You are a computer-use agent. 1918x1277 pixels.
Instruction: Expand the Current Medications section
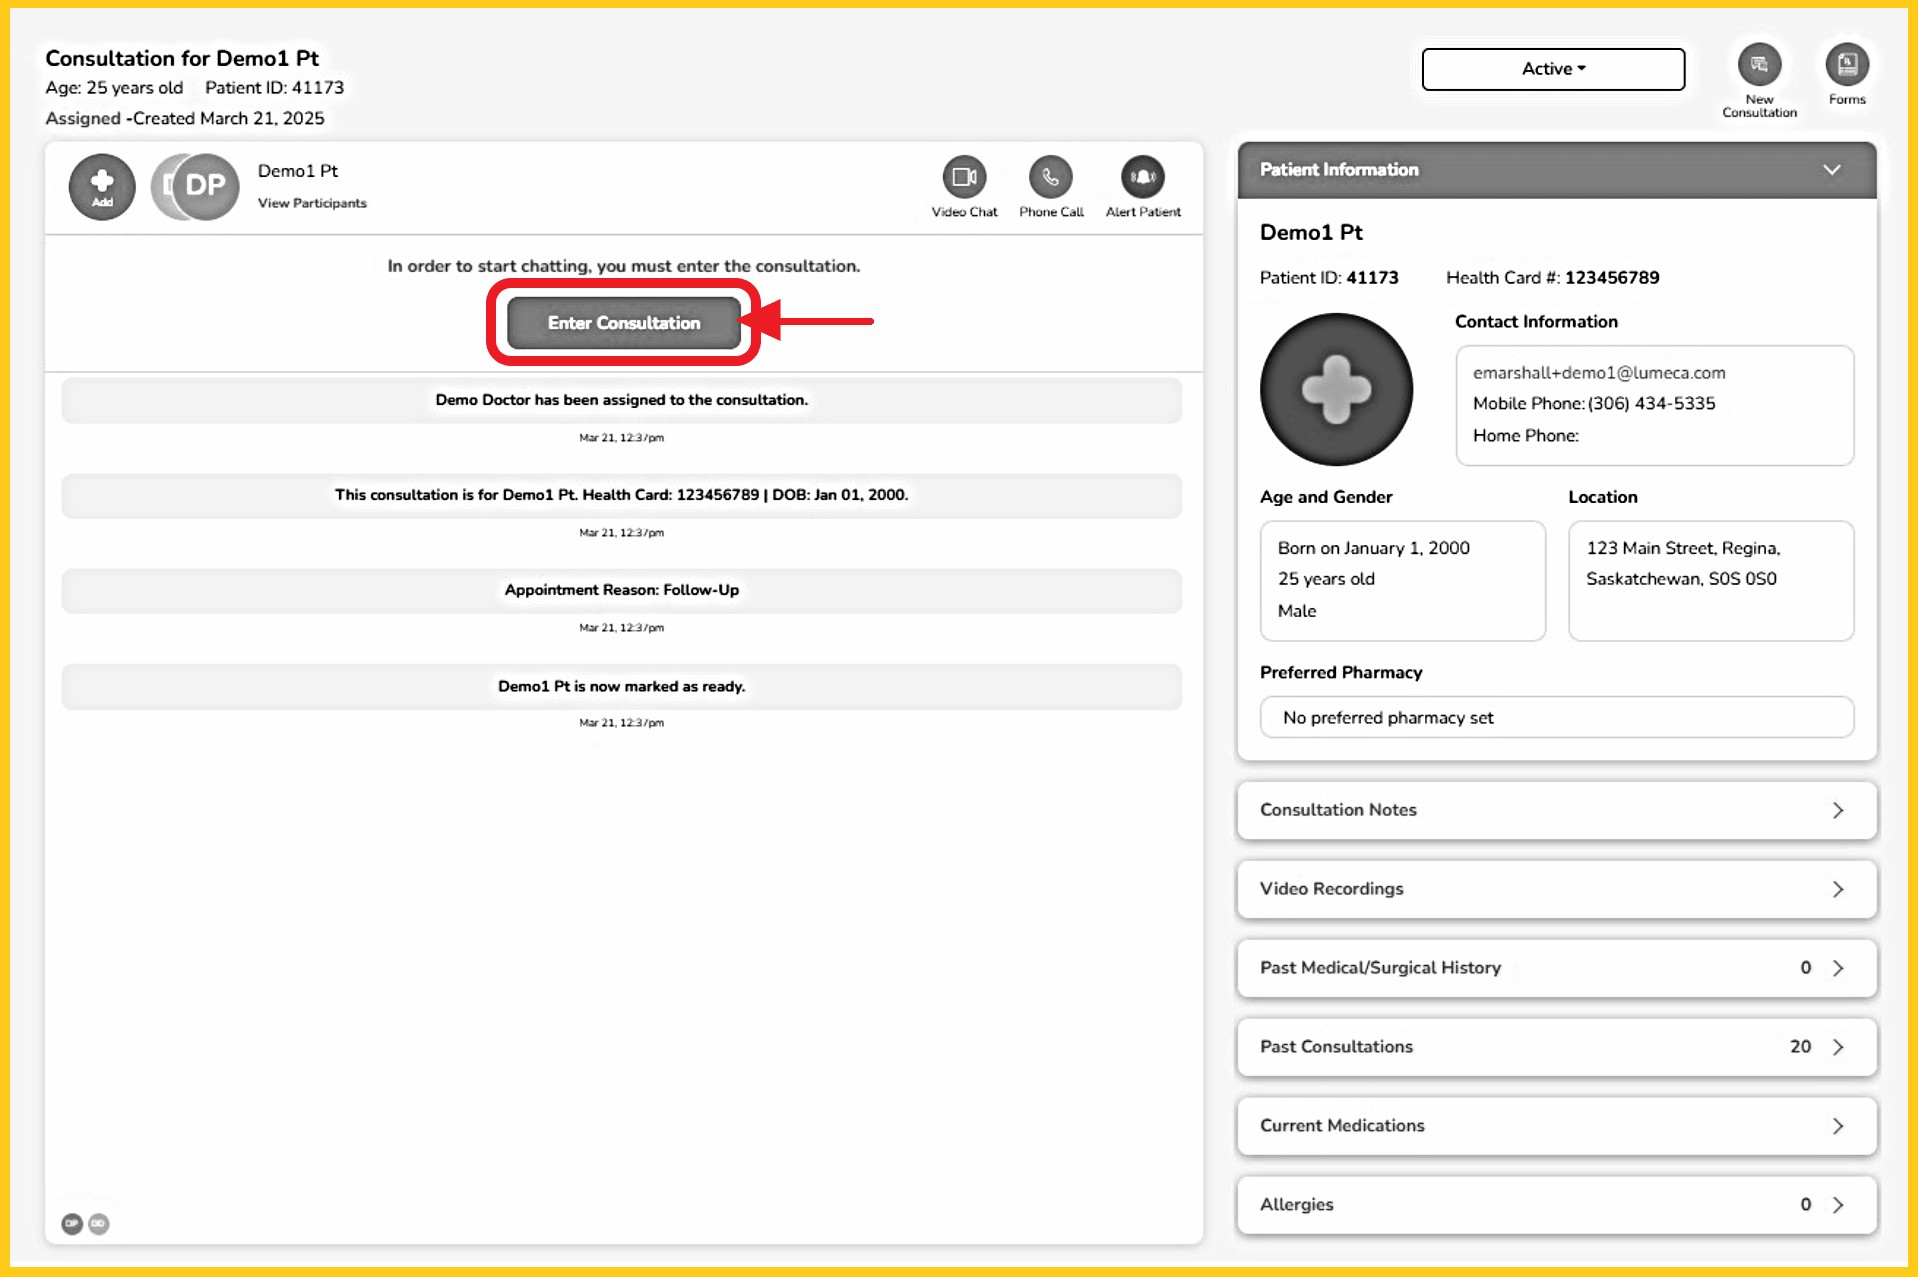1556,1126
